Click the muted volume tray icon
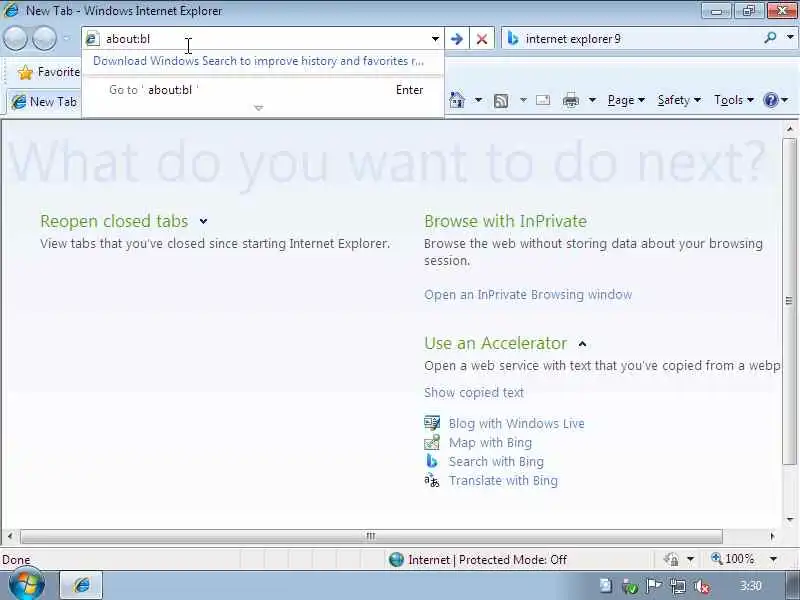 703,586
